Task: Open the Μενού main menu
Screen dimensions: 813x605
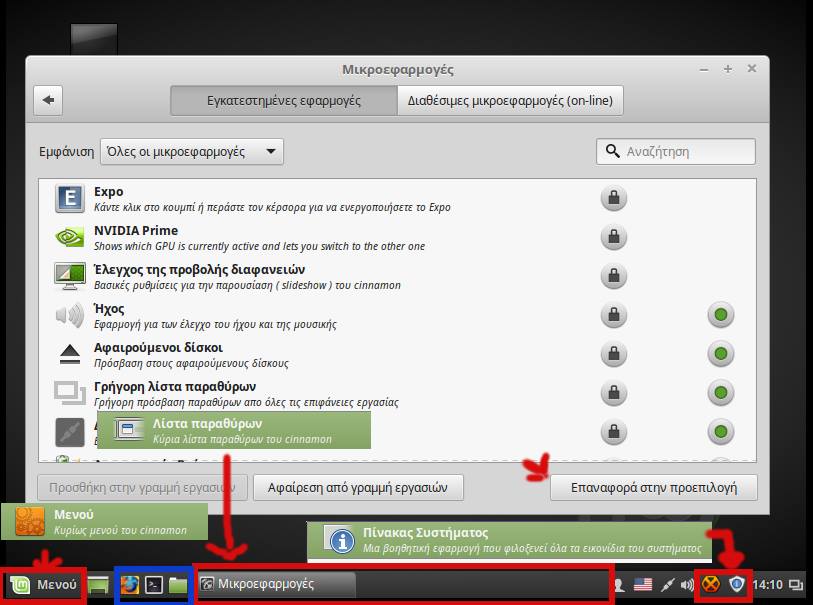Action: point(44,584)
